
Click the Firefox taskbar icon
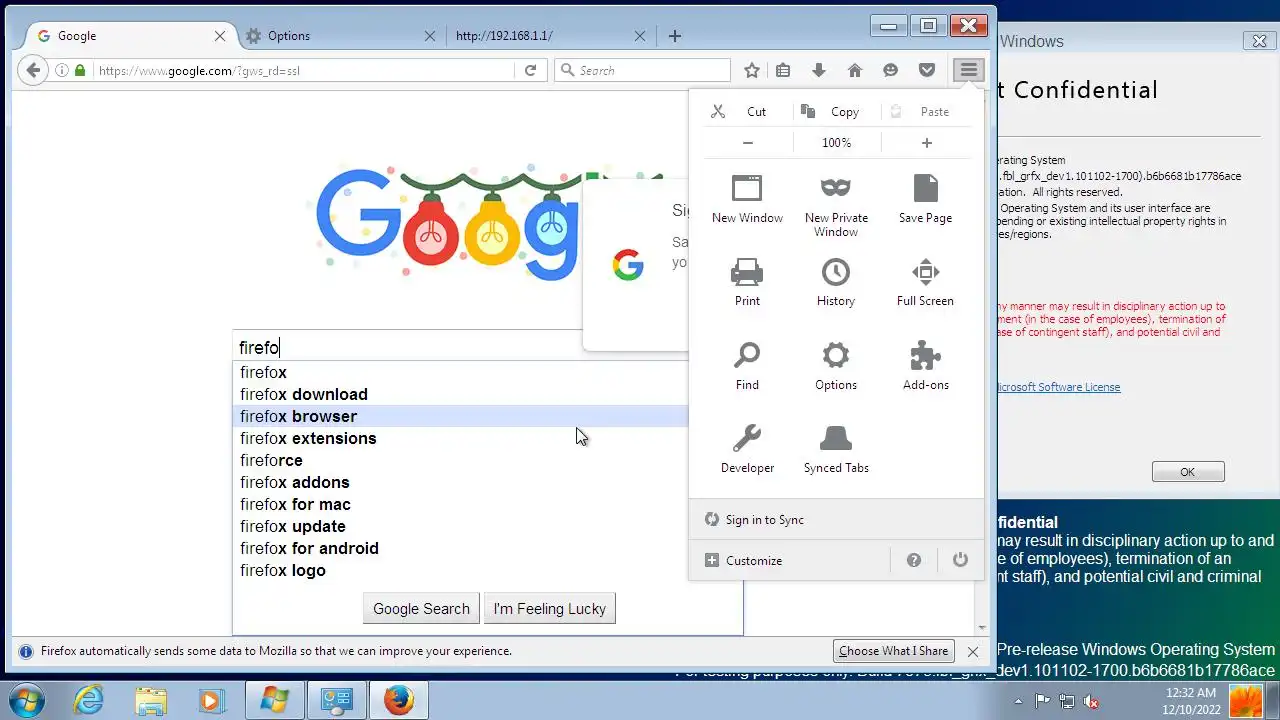pyautogui.click(x=398, y=700)
